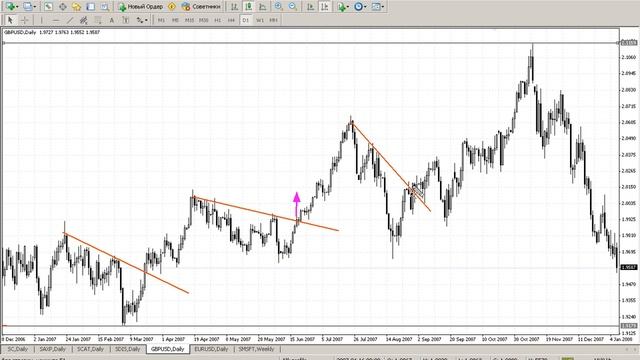Click the 1.9587 current price label
Viewport: 640px width, 360px height.
(629, 267)
